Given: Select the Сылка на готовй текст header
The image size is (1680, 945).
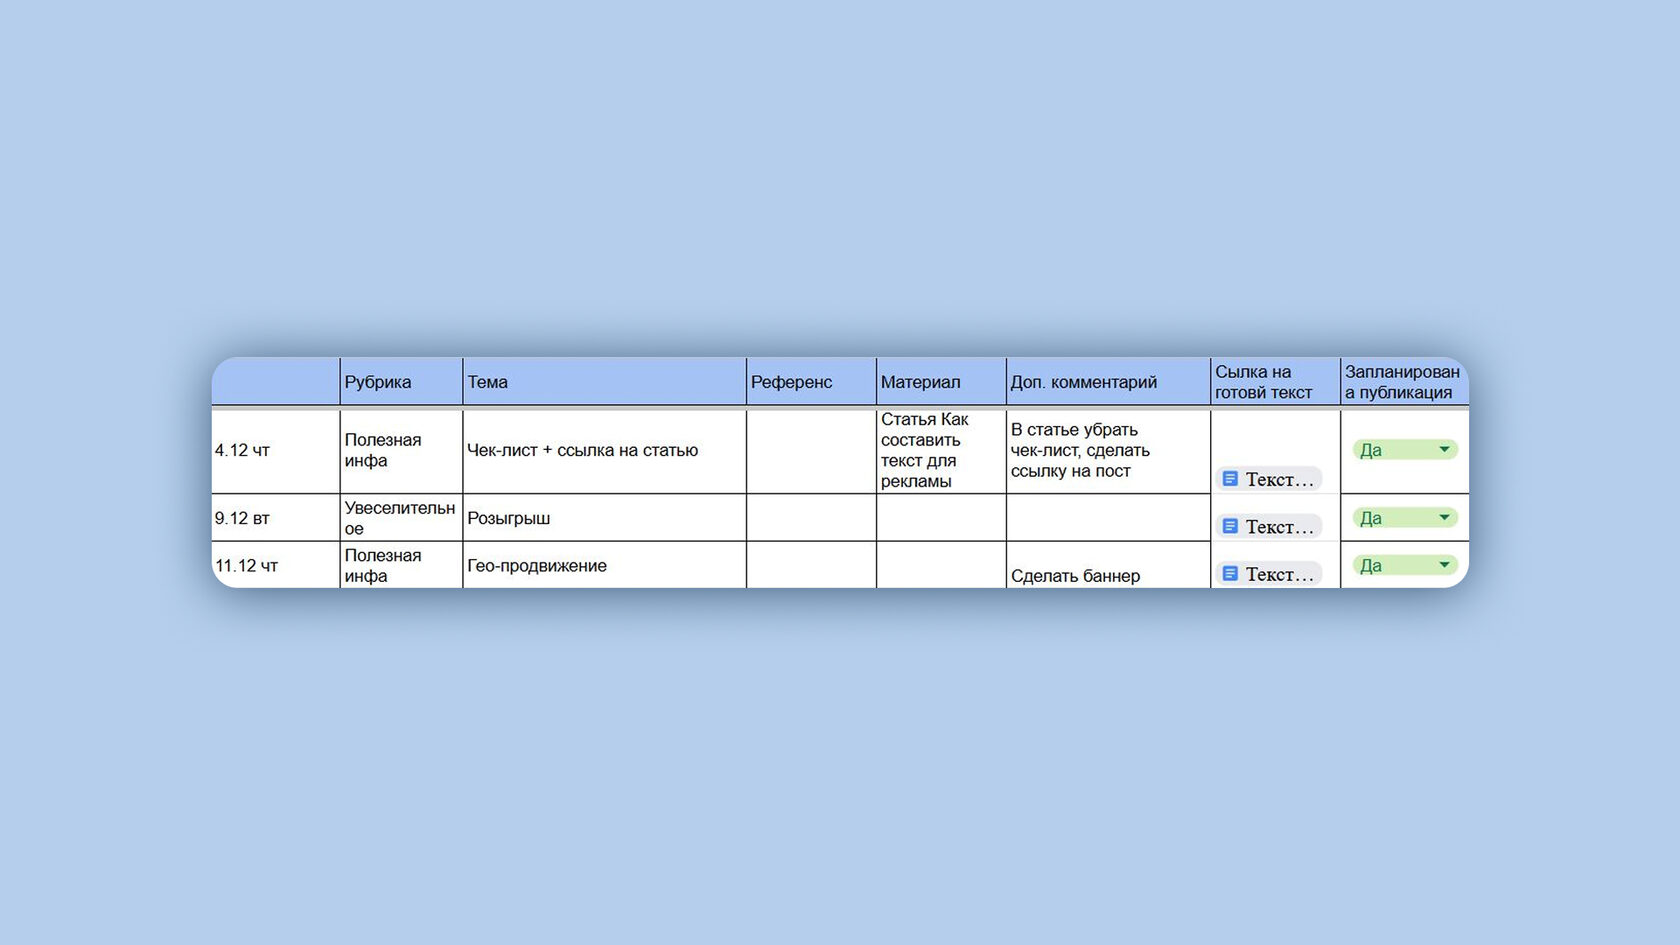Looking at the screenshot, I should click(1275, 382).
